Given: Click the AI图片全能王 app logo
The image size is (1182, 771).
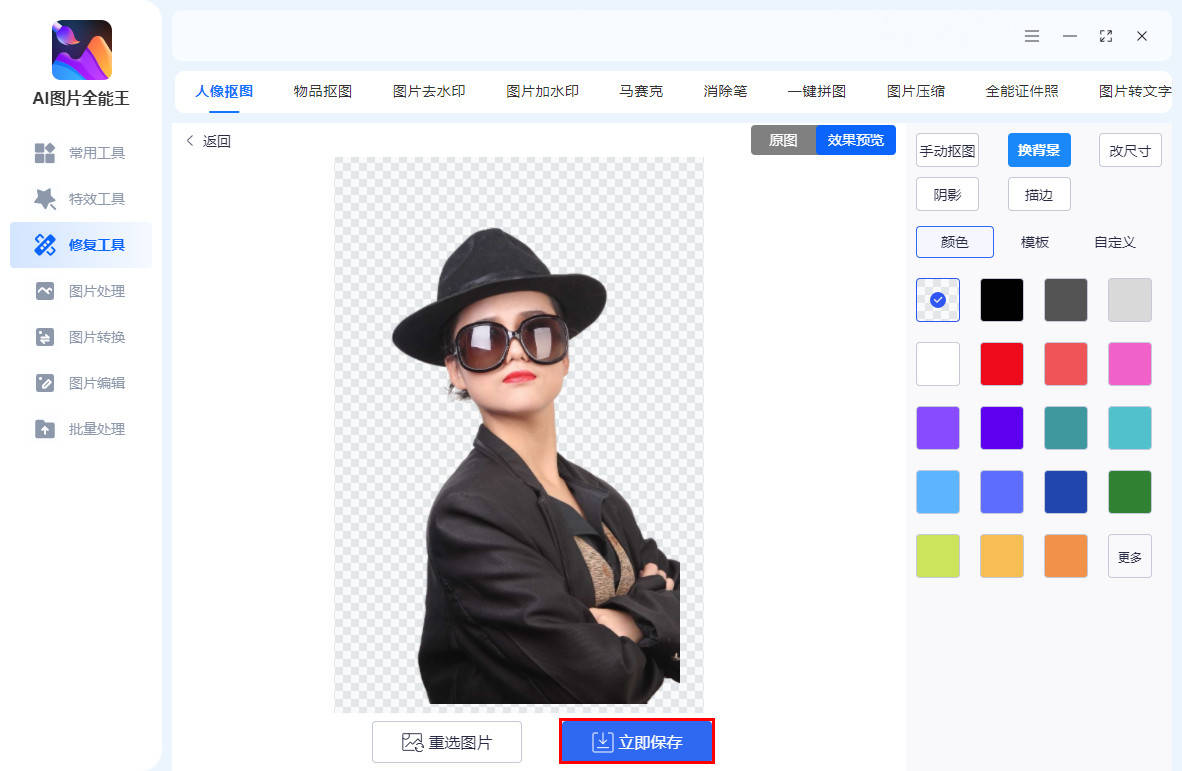Looking at the screenshot, I should [82, 50].
